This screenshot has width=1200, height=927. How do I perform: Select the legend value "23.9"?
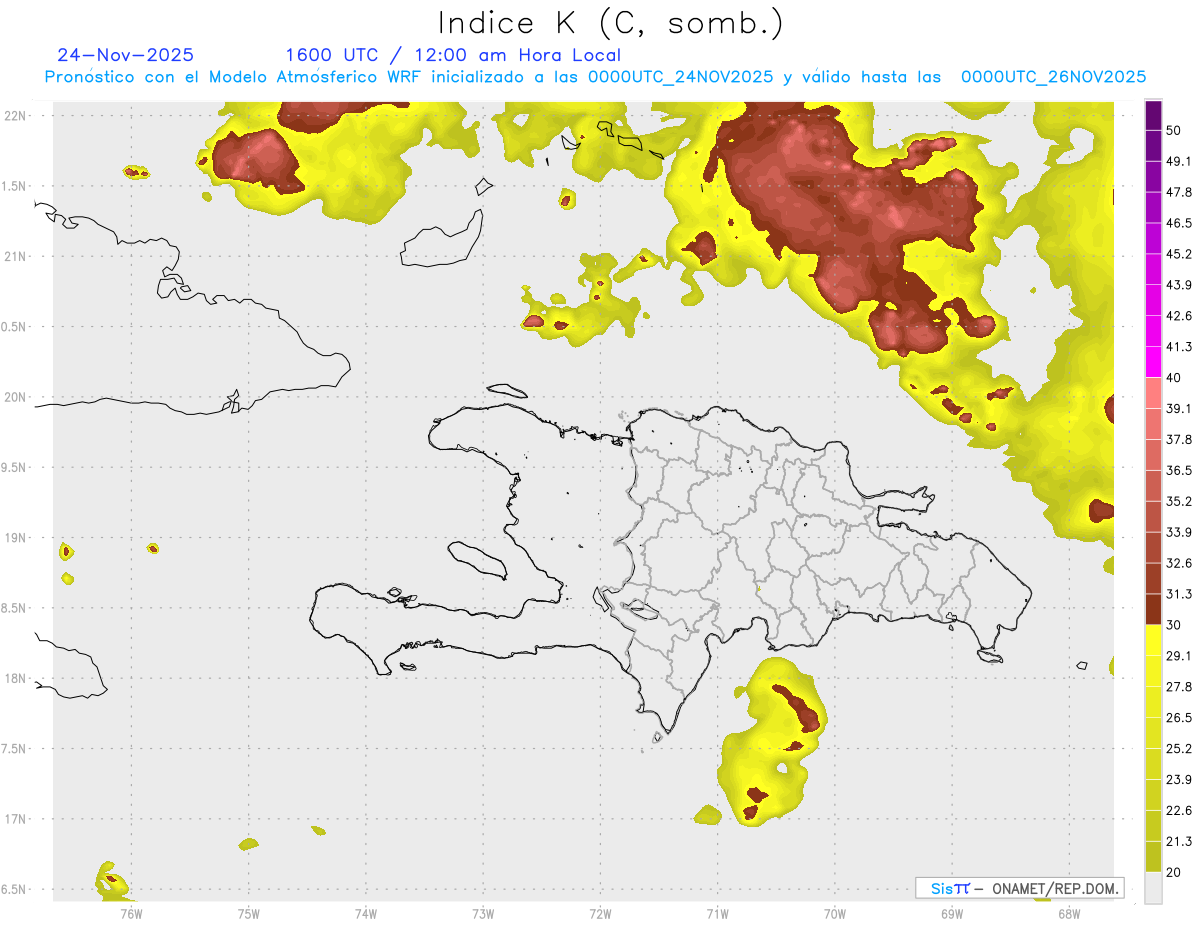pos(1179,780)
